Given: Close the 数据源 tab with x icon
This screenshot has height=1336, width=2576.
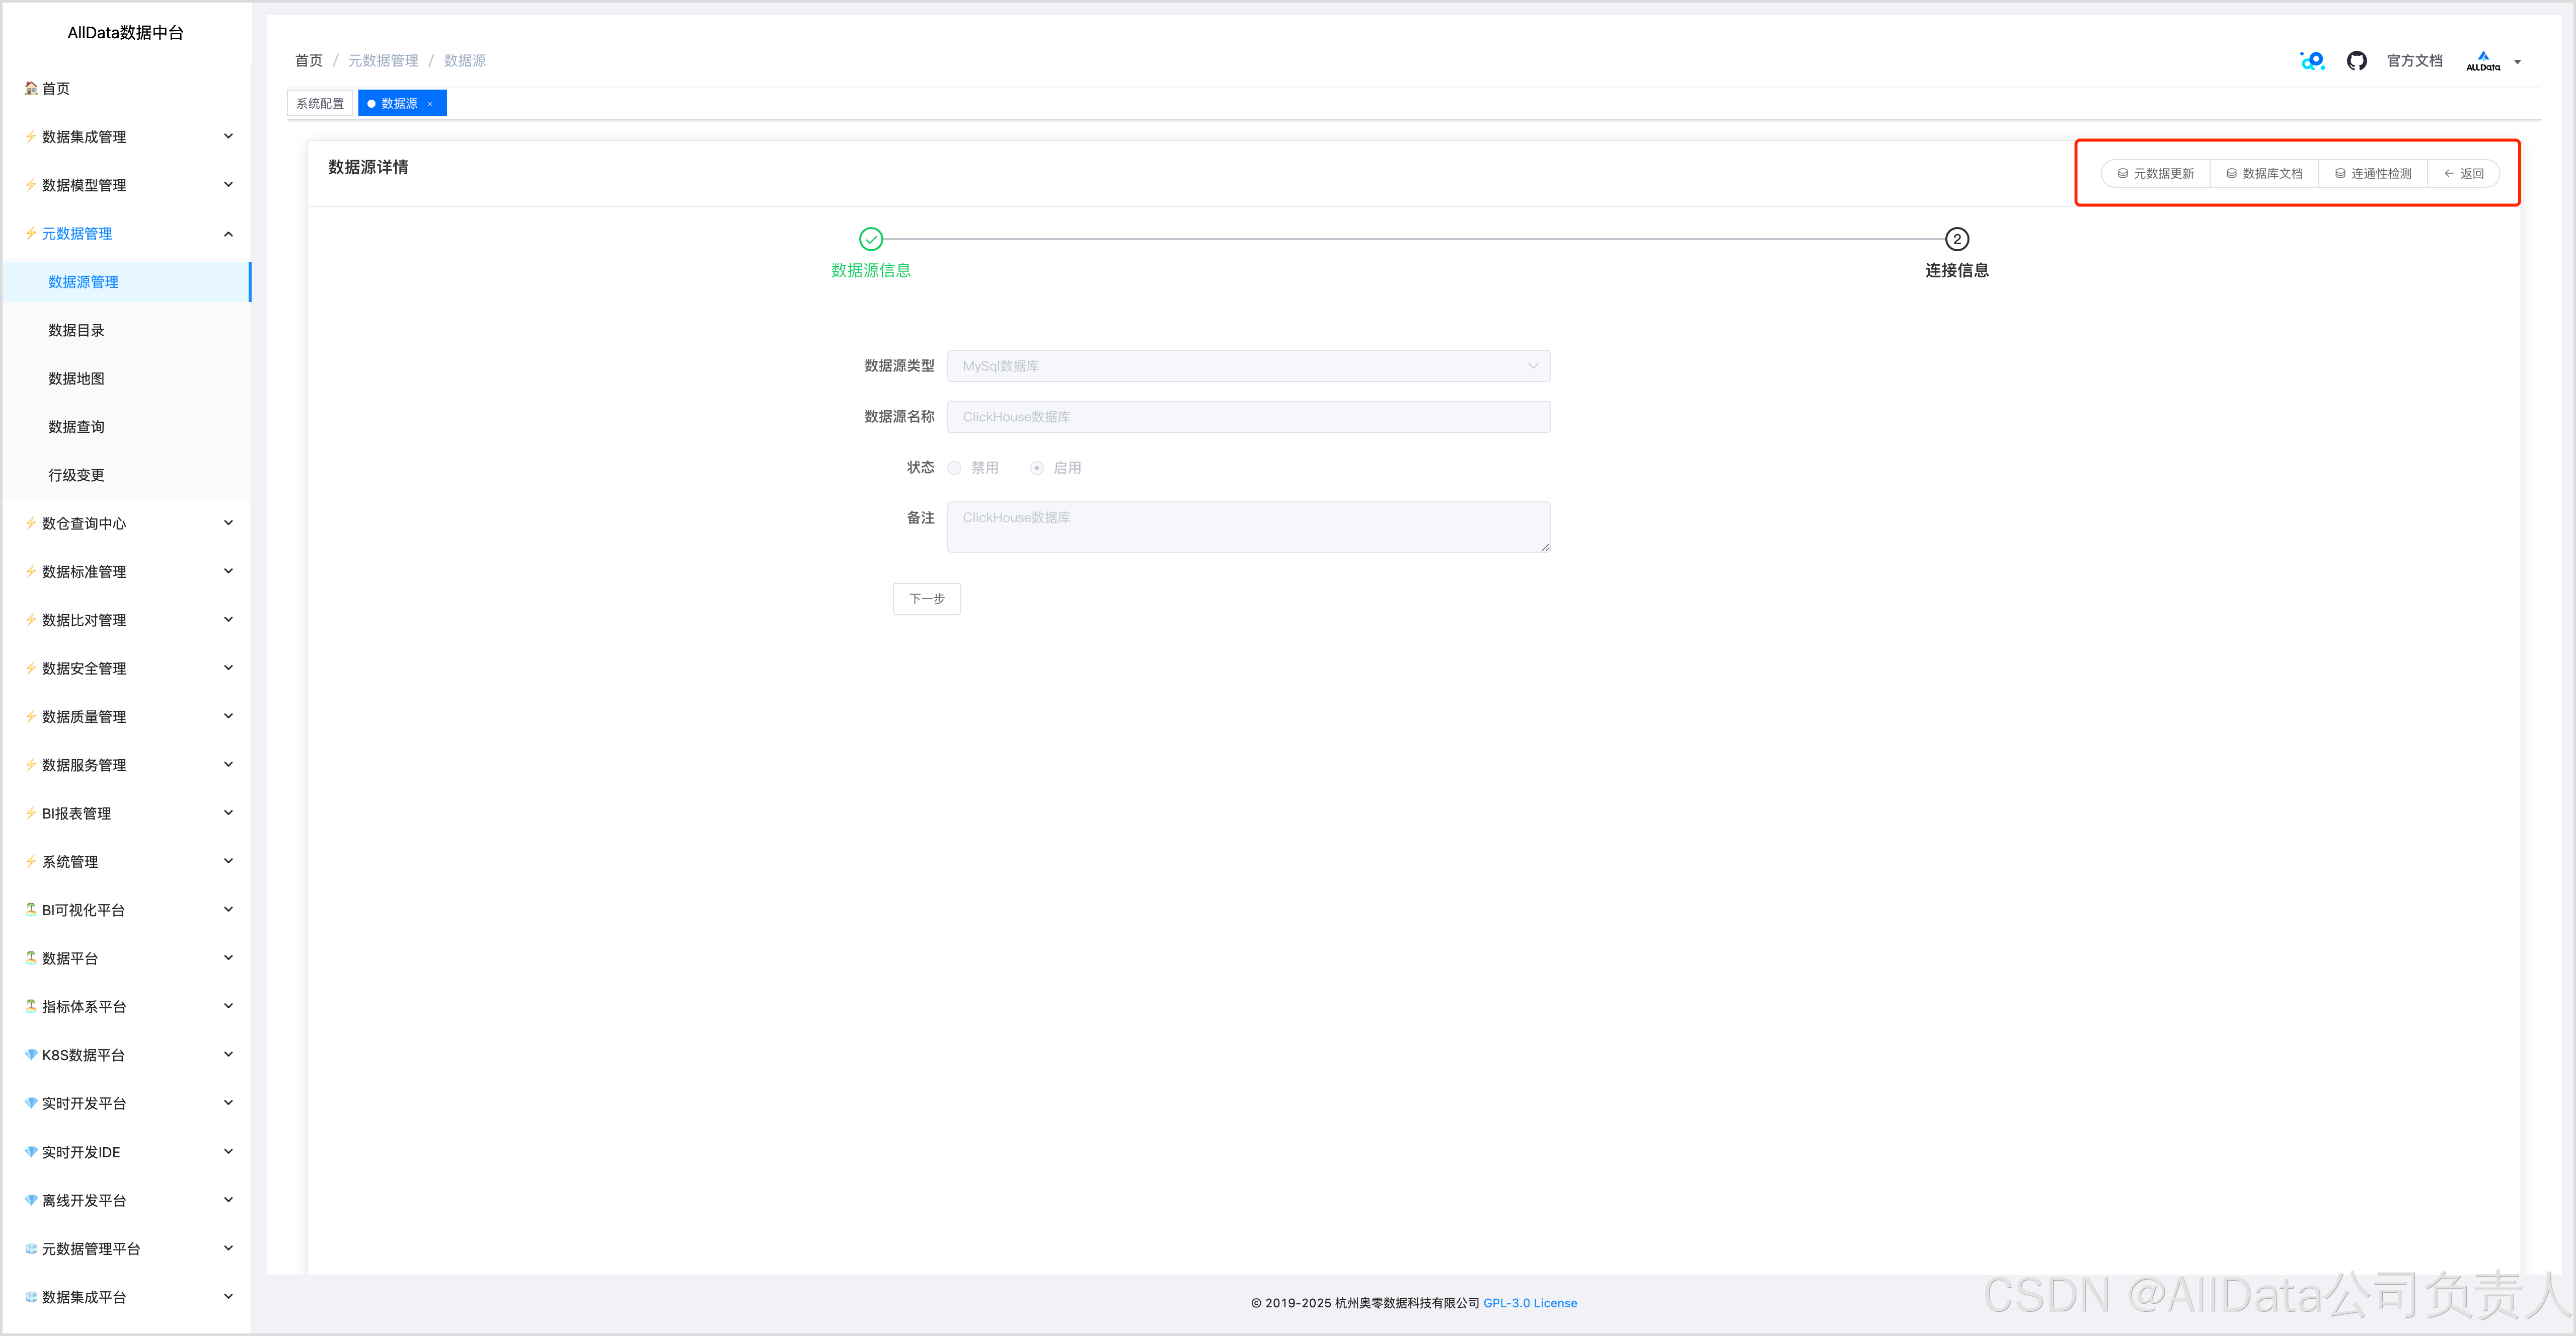Looking at the screenshot, I should [x=430, y=104].
